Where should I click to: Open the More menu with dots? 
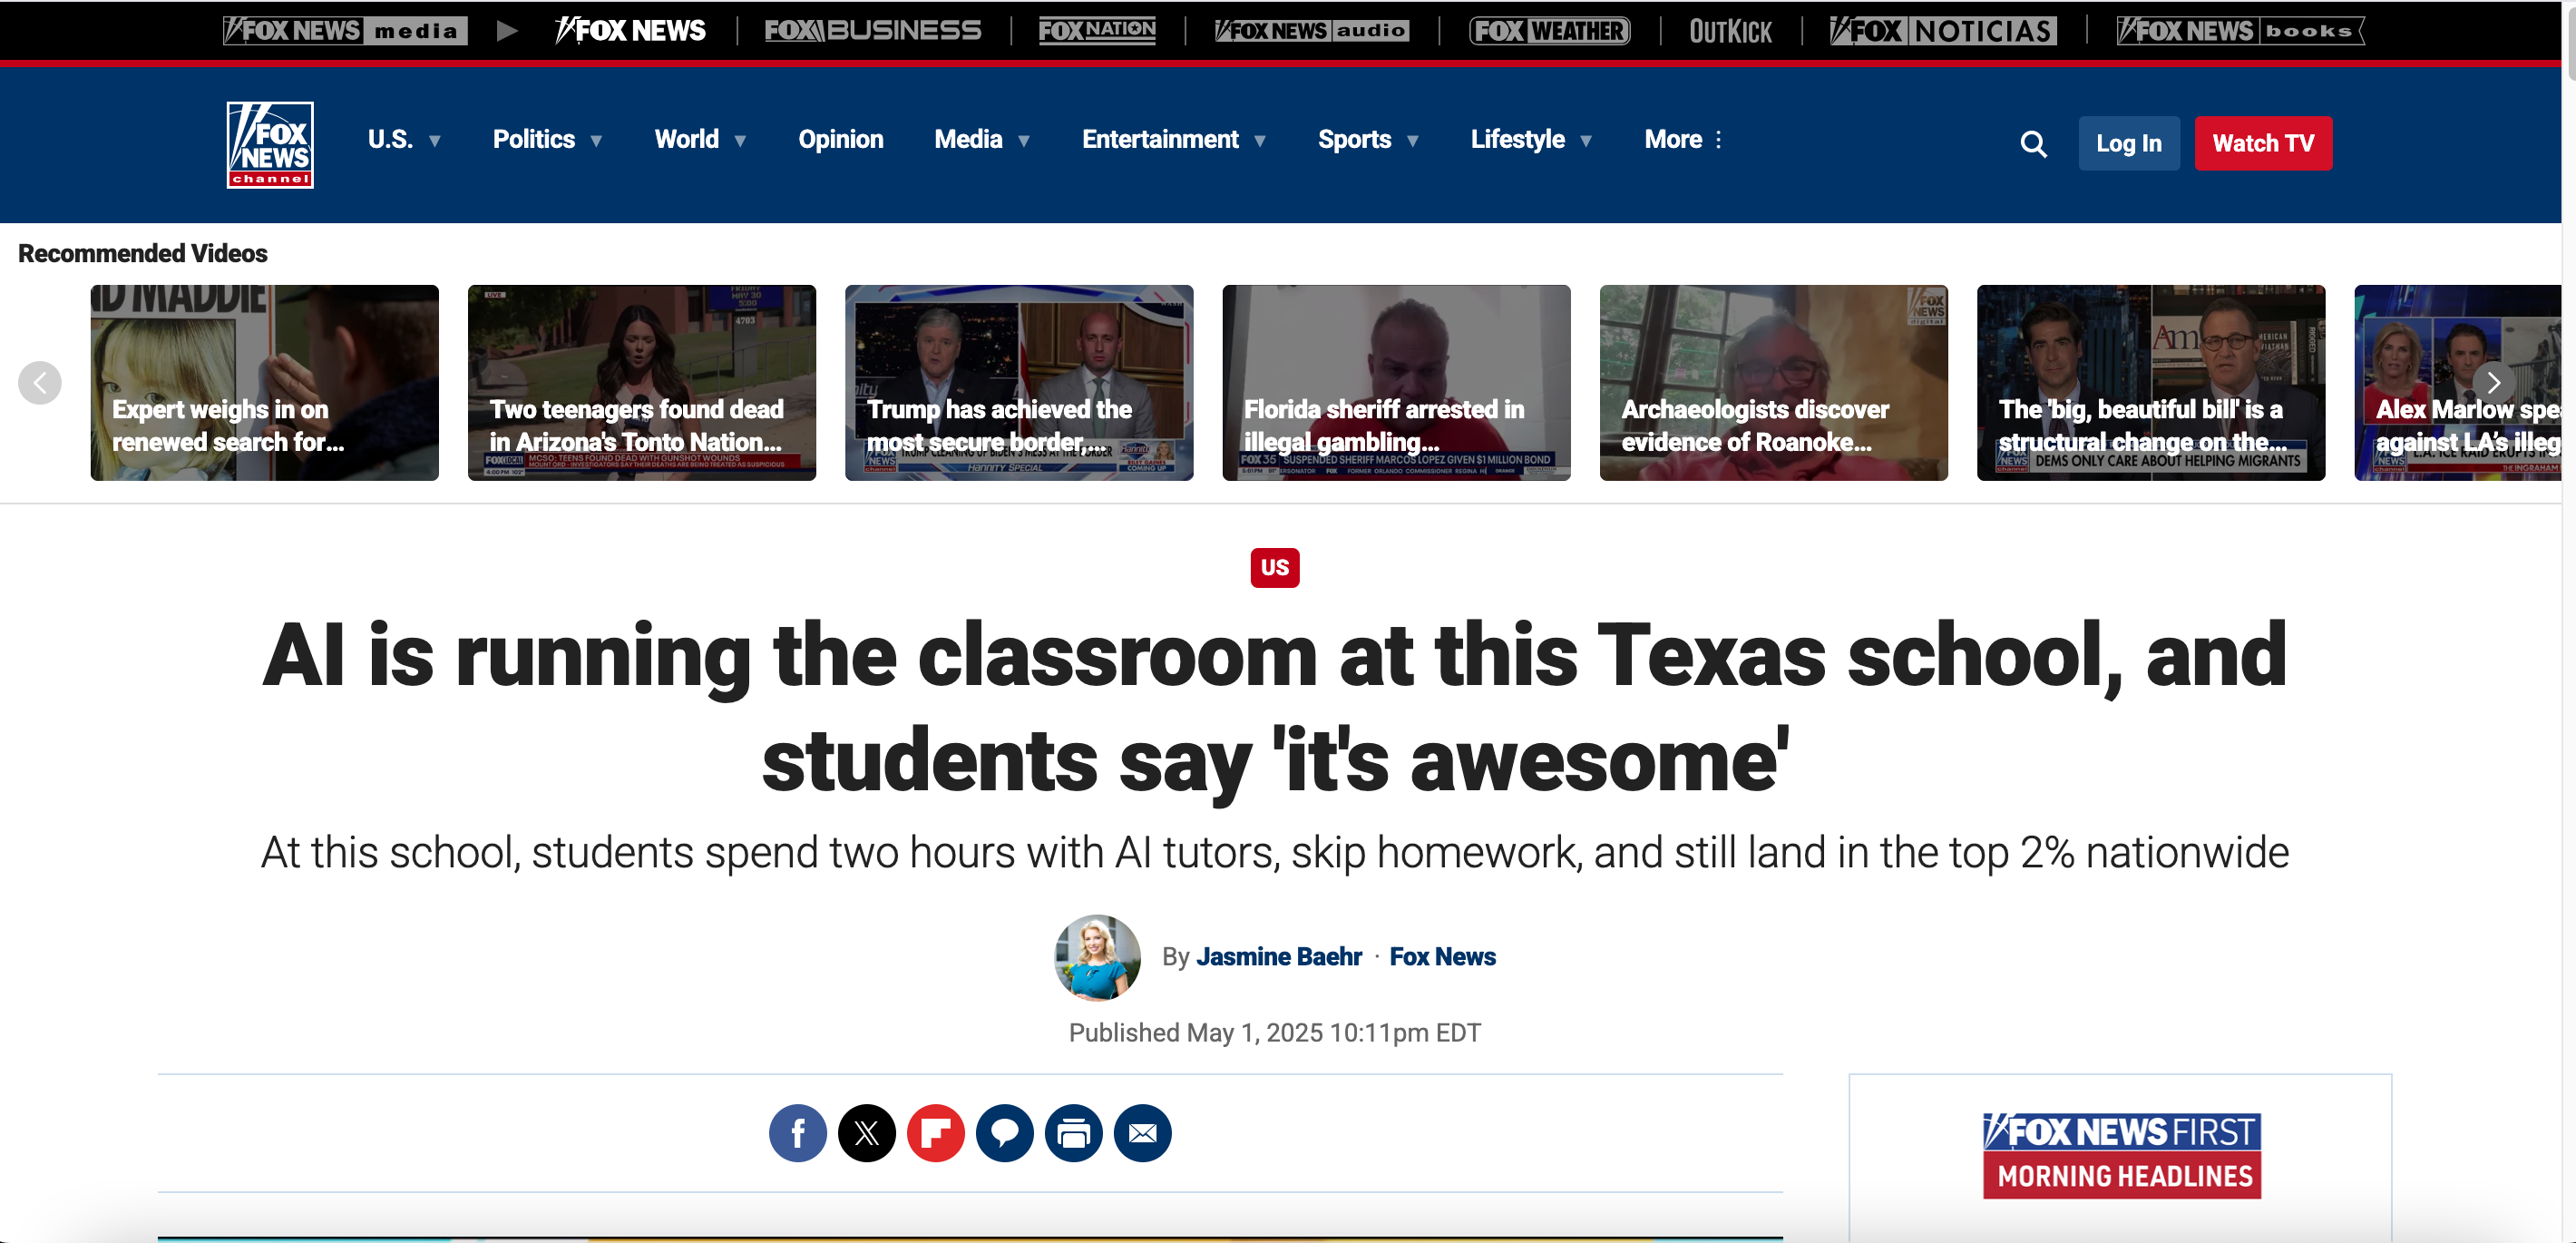tap(1684, 140)
